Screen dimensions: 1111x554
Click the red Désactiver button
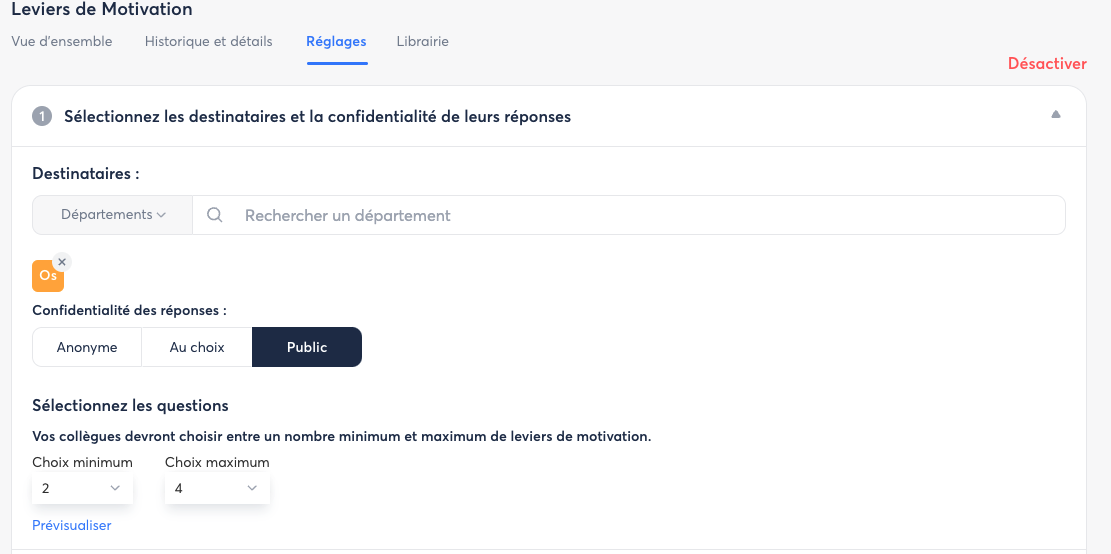click(1046, 64)
